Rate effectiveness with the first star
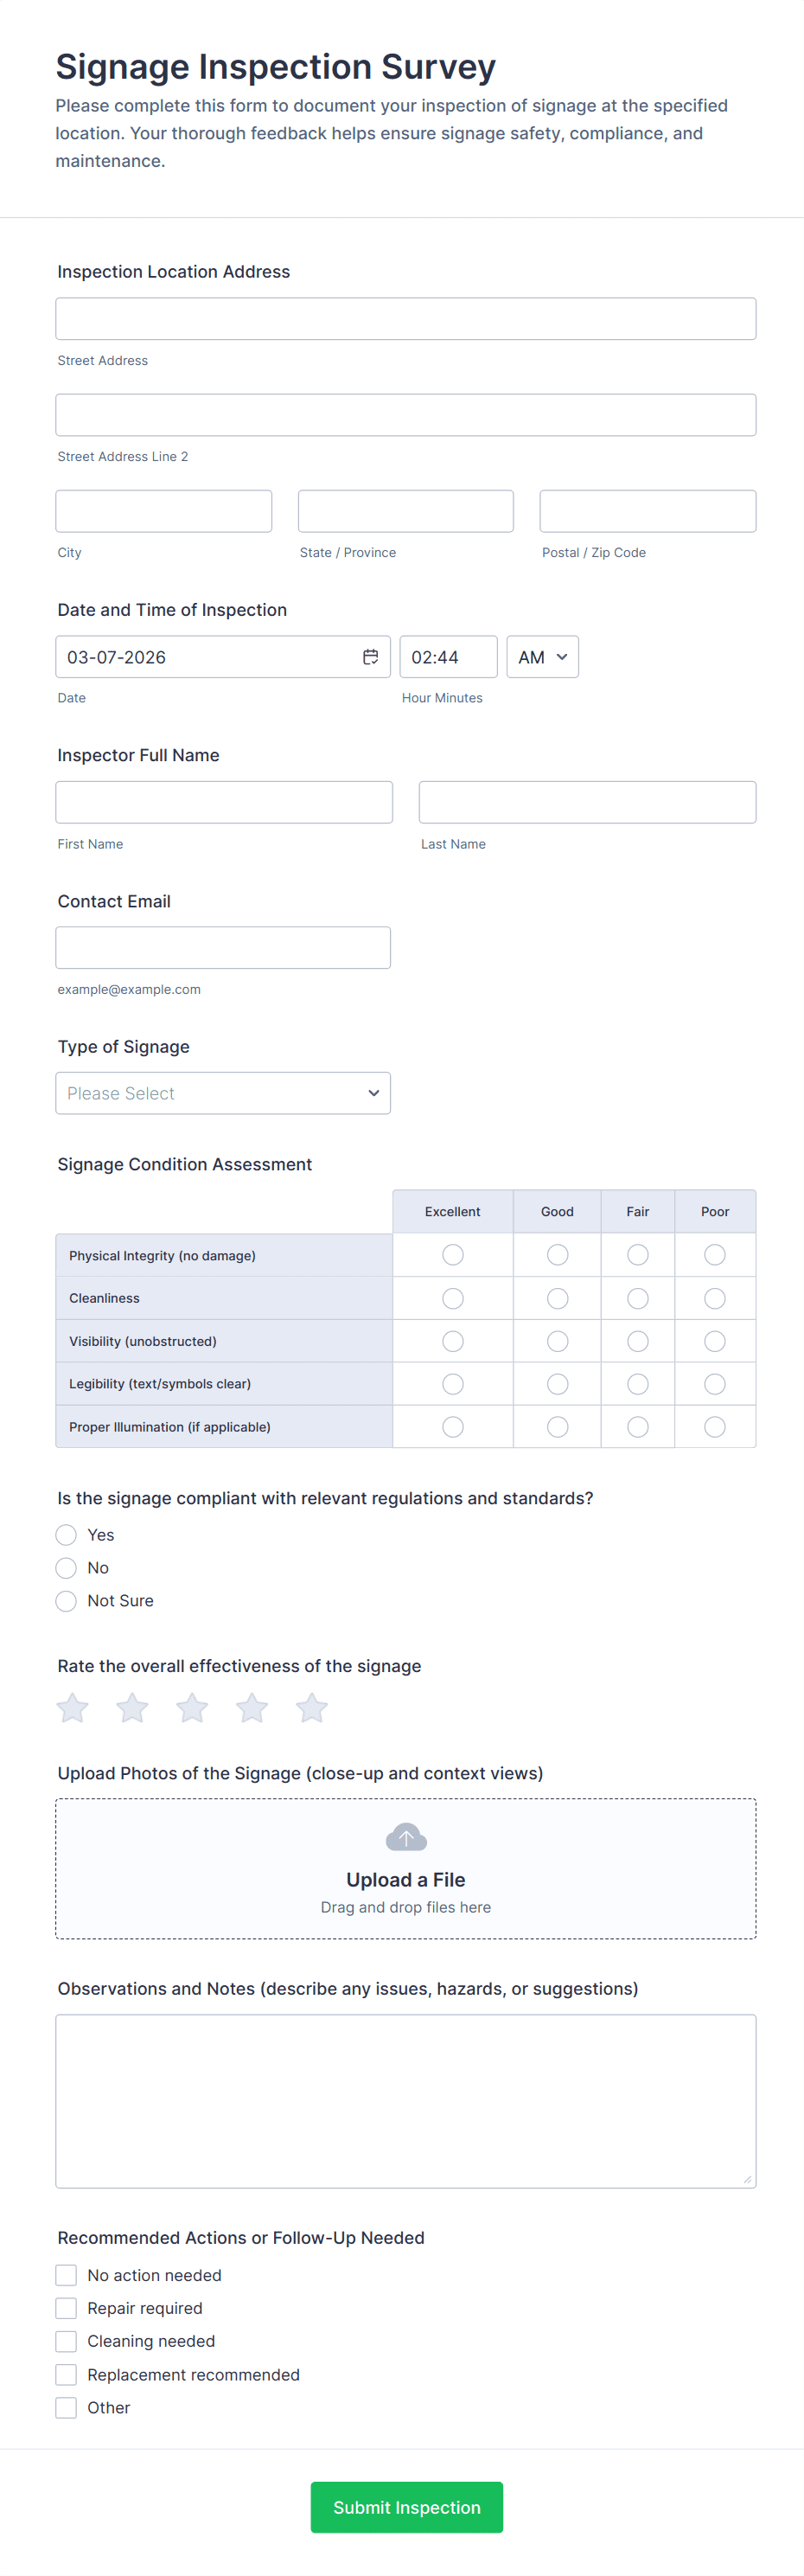 72,1708
